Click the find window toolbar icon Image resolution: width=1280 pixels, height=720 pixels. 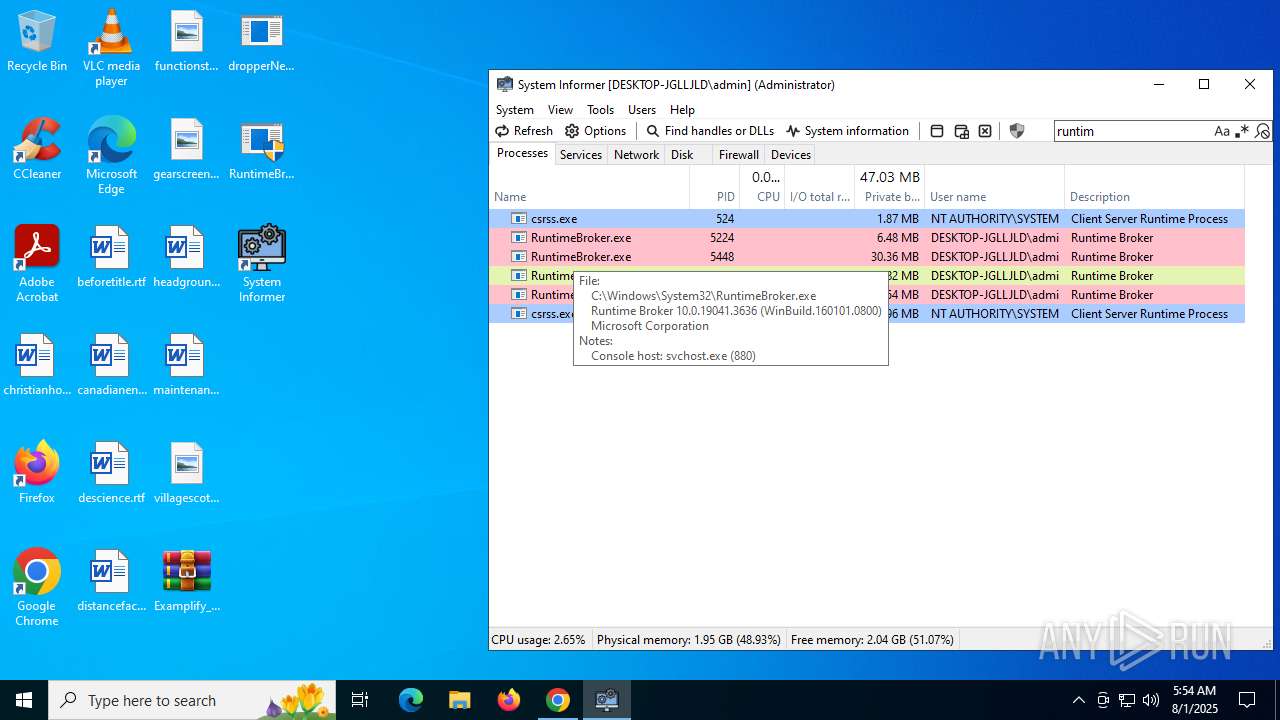click(x=937, y=131)
